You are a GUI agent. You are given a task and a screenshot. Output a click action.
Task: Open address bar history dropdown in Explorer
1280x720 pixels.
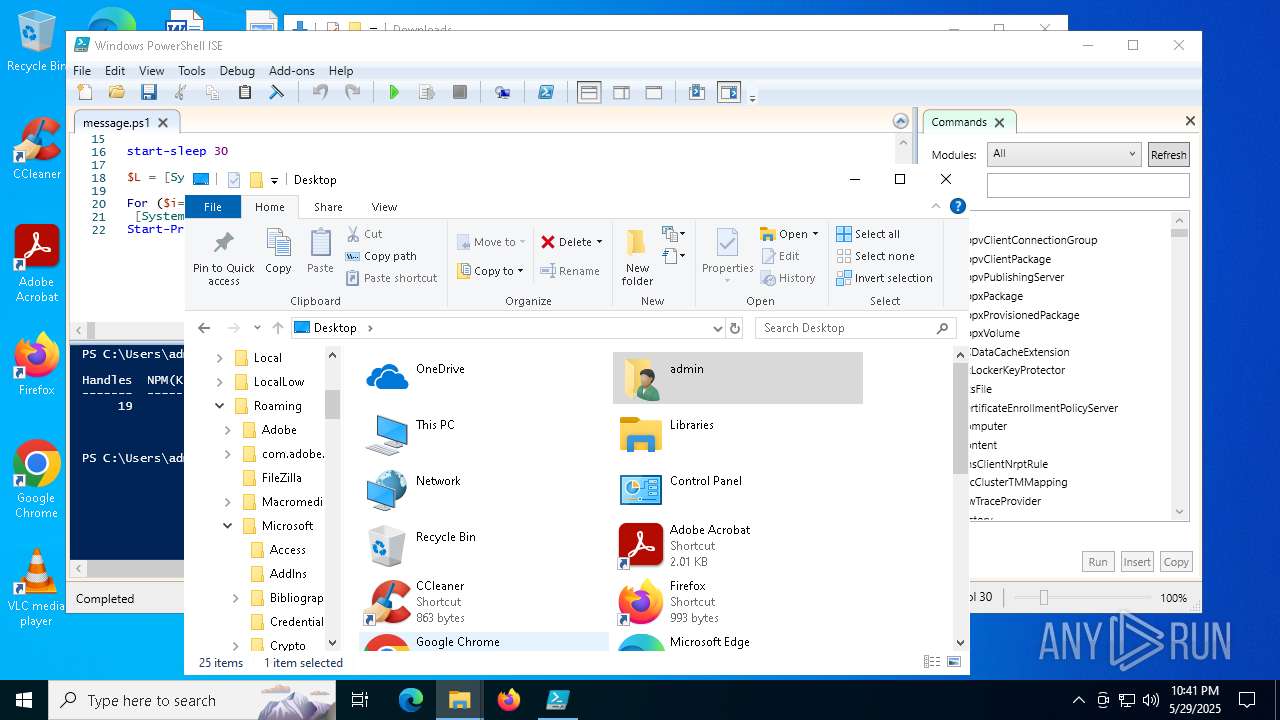coord(717,328)
